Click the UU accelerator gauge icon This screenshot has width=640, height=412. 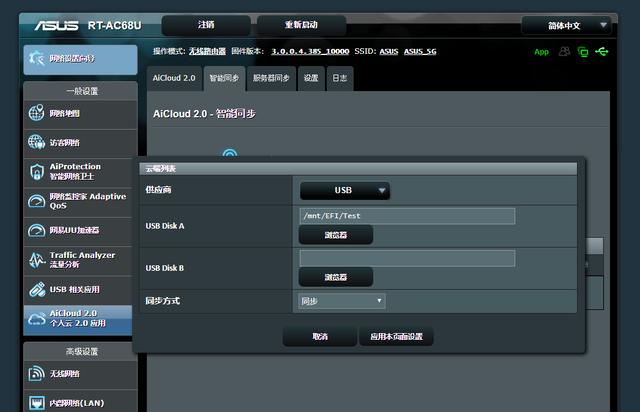pyautogui.click(x=36, y=231)
